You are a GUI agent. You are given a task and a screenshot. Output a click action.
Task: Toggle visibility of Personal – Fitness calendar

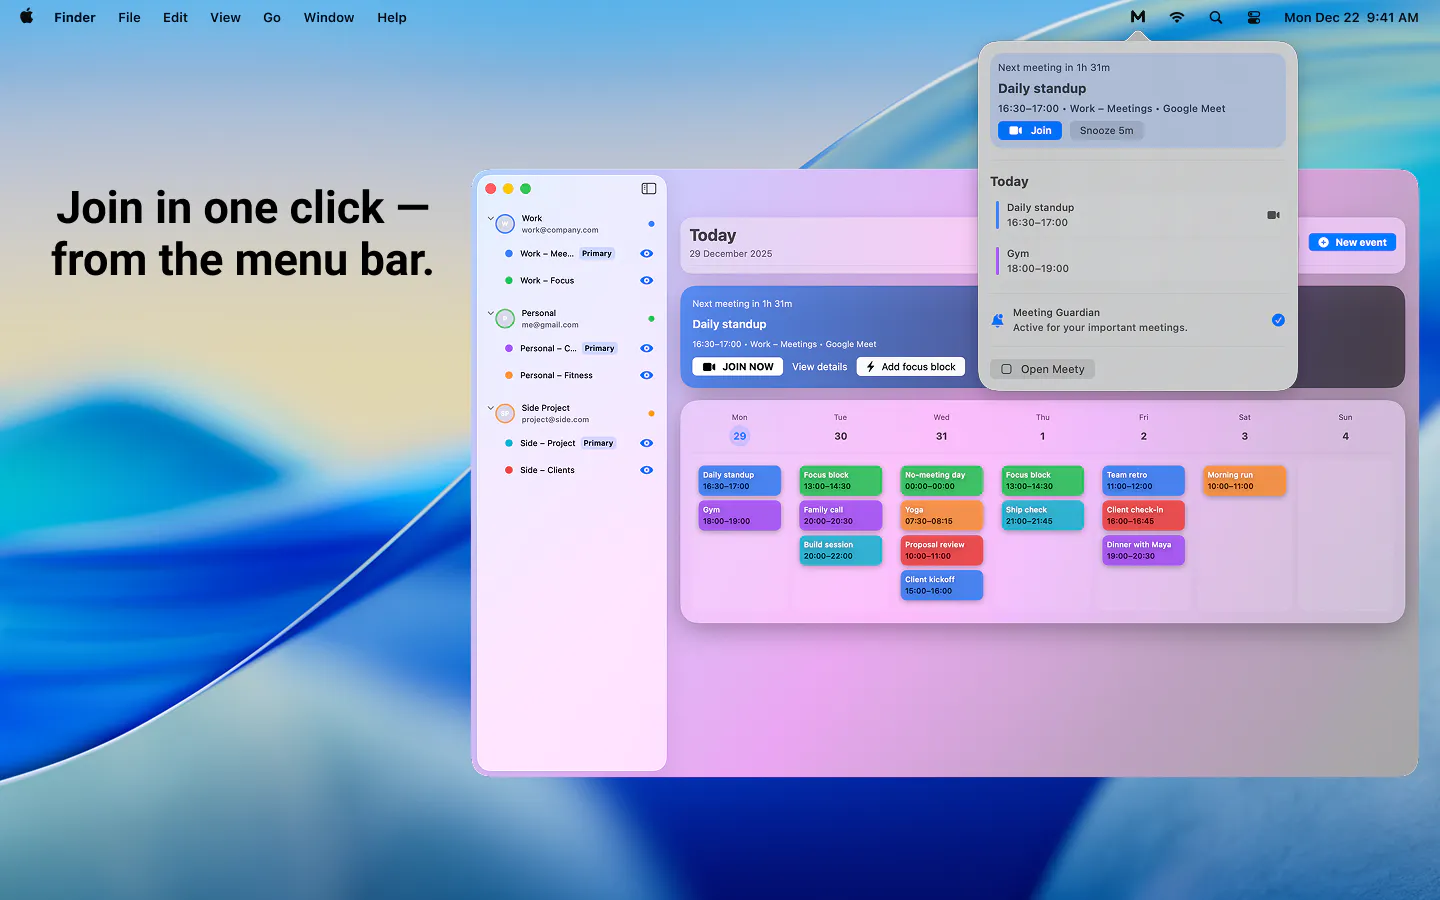(x=646, y=376)
